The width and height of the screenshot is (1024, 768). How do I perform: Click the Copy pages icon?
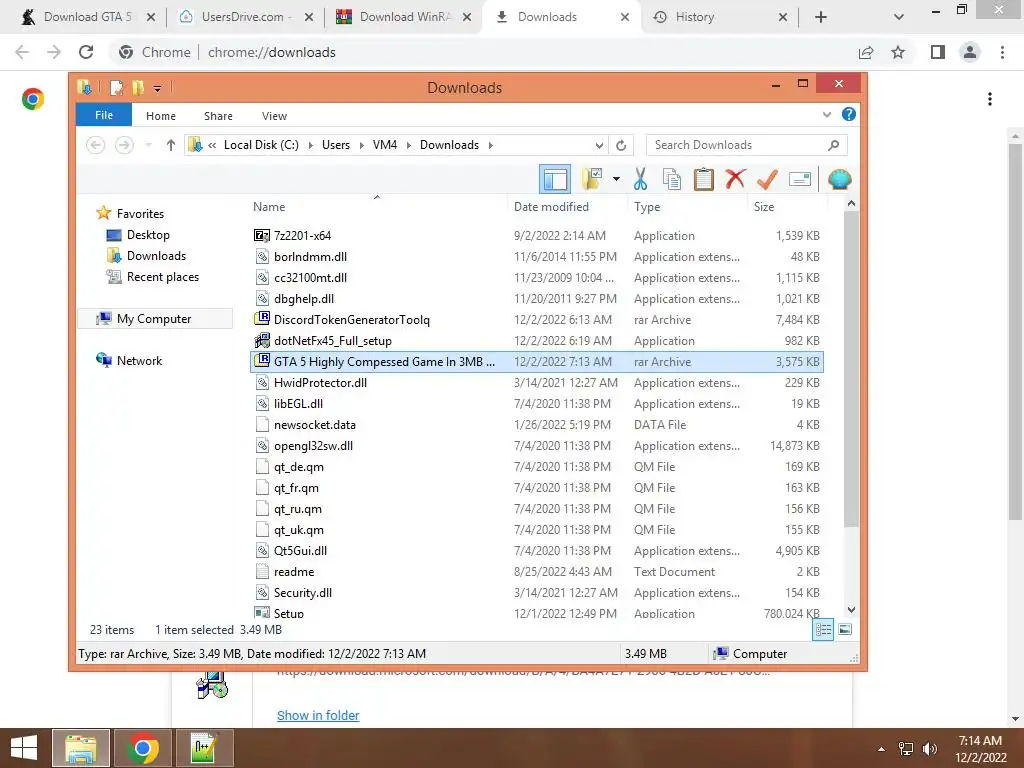[671, 179]
